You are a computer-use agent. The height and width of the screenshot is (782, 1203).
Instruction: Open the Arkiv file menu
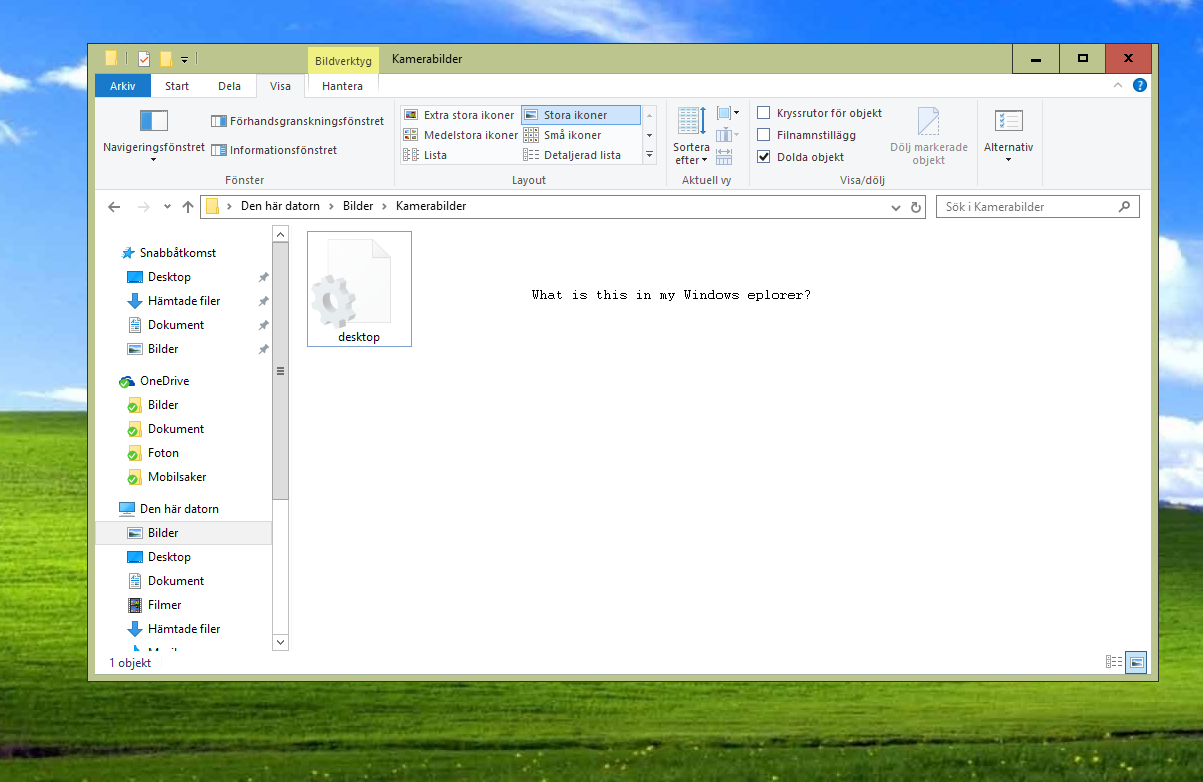[122, 86]
